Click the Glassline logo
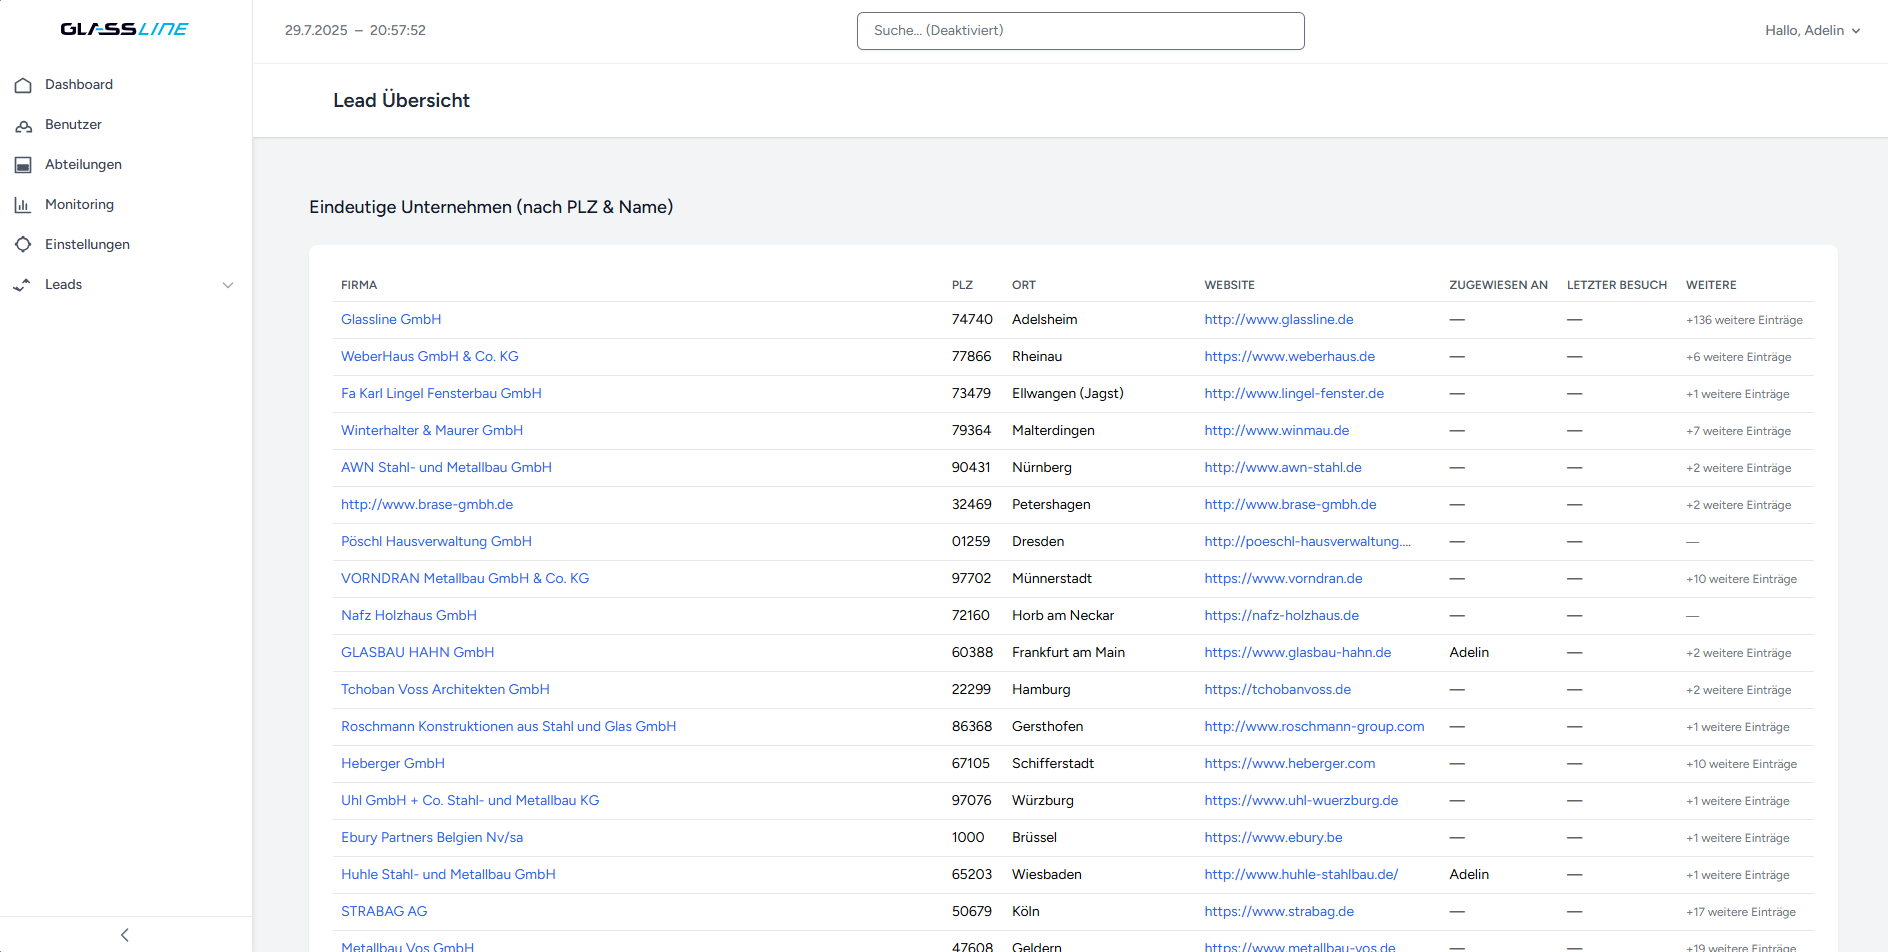This screenshot has height=952, width=1888. pyautogui.click(x=124, y=29)
